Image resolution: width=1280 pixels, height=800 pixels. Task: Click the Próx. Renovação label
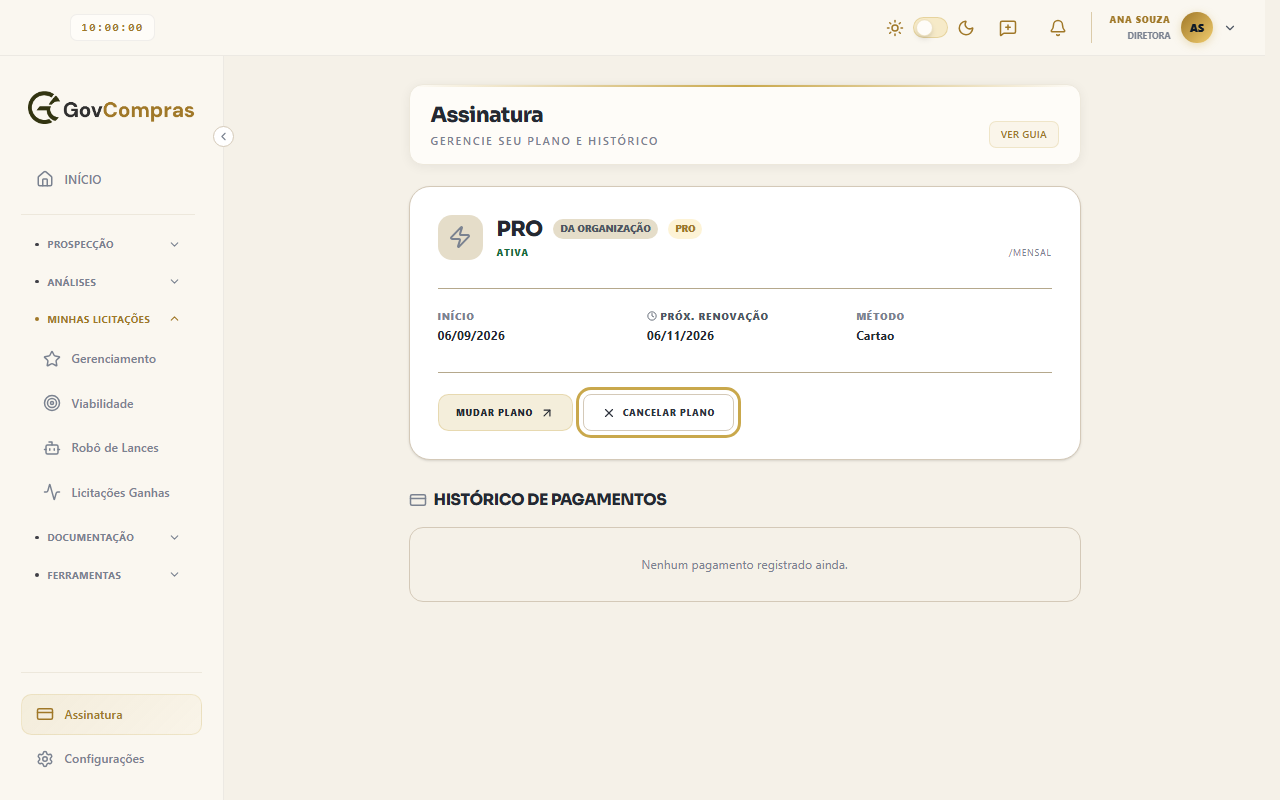[708, 316]
